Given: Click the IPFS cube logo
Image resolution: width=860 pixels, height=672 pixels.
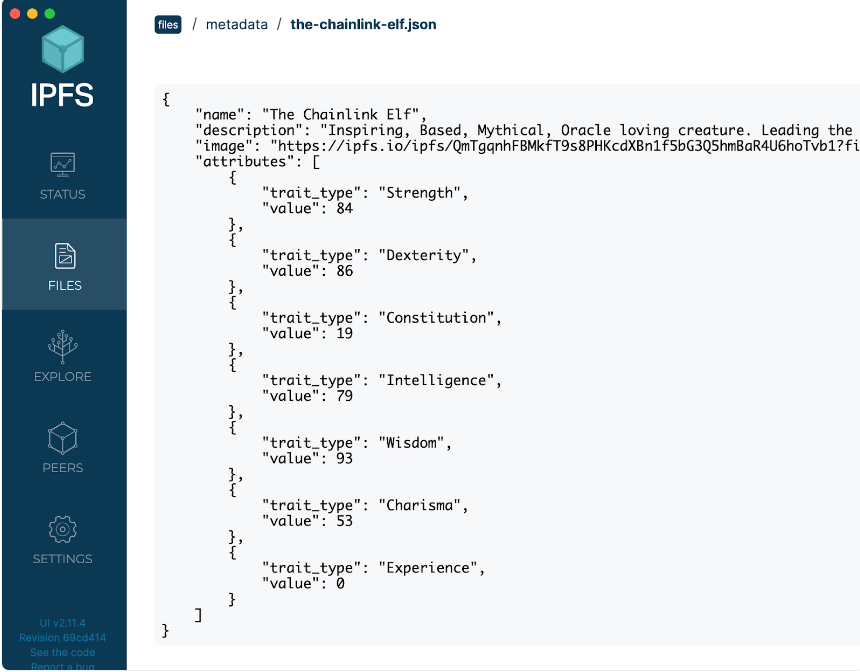Looking at the screenshot, I should tap(63, 49).
